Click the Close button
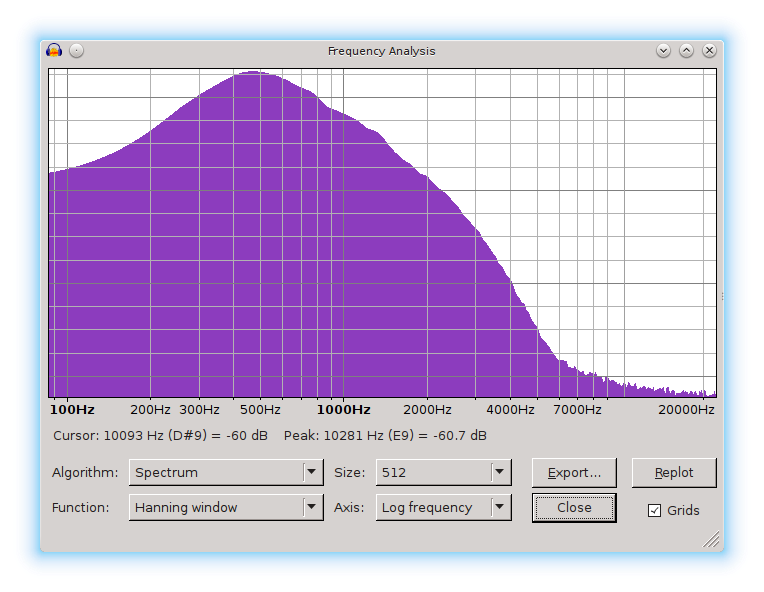 coord(574,508)
